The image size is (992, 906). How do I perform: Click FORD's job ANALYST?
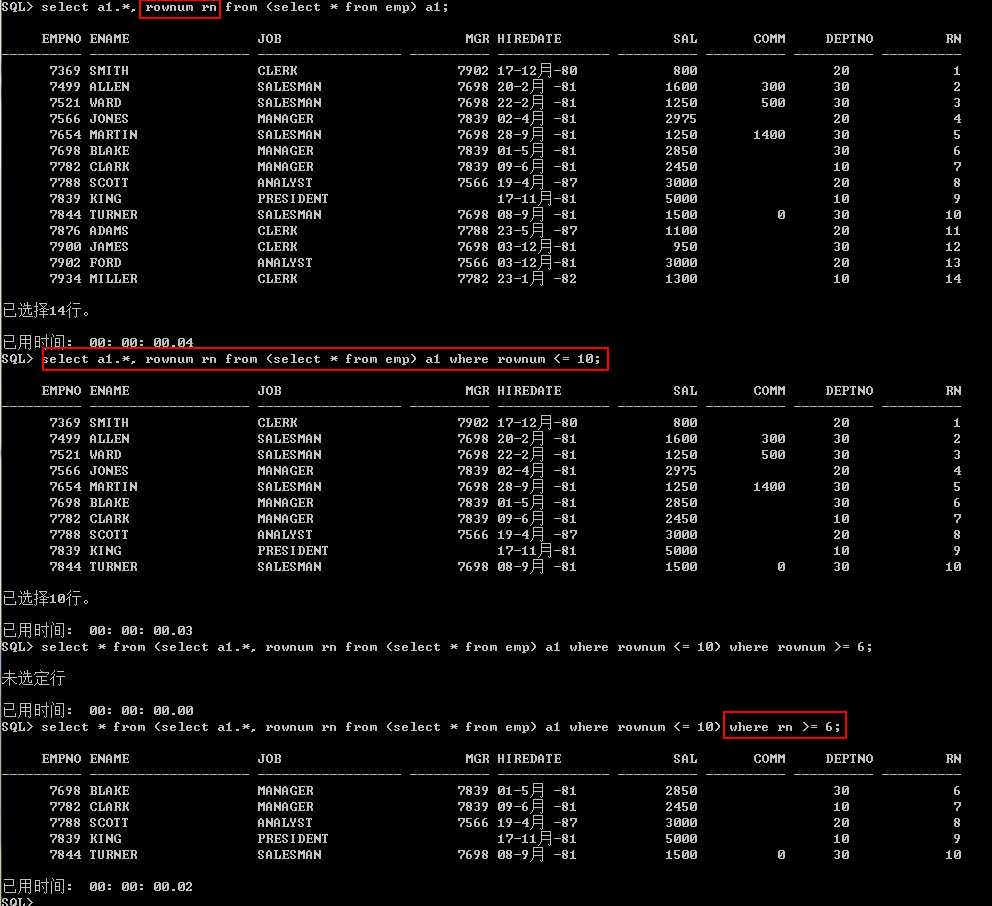(285, 263)
